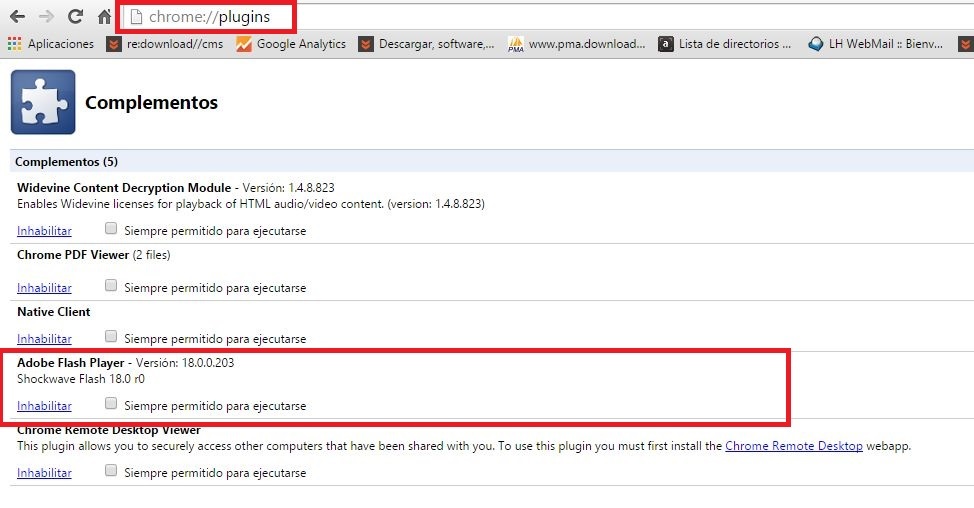Open the LH WebMail bookmark

coord(876,44)
